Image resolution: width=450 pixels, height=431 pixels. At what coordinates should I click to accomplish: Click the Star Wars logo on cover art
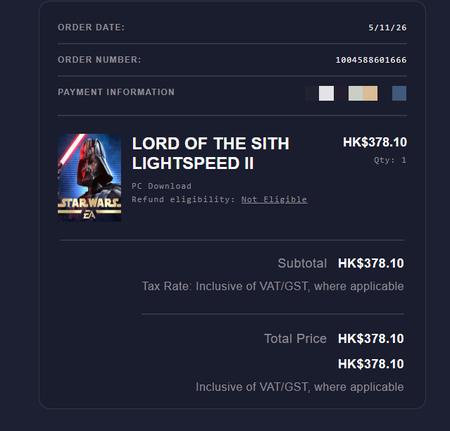[89, 203]
